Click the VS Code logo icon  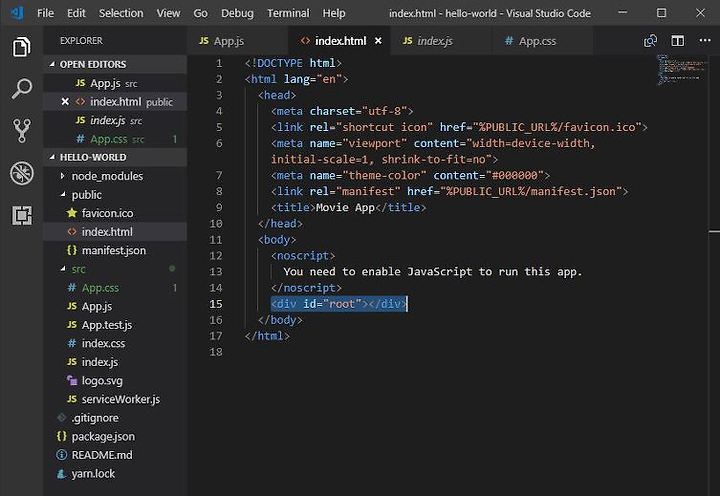click(x=17, y=13)
